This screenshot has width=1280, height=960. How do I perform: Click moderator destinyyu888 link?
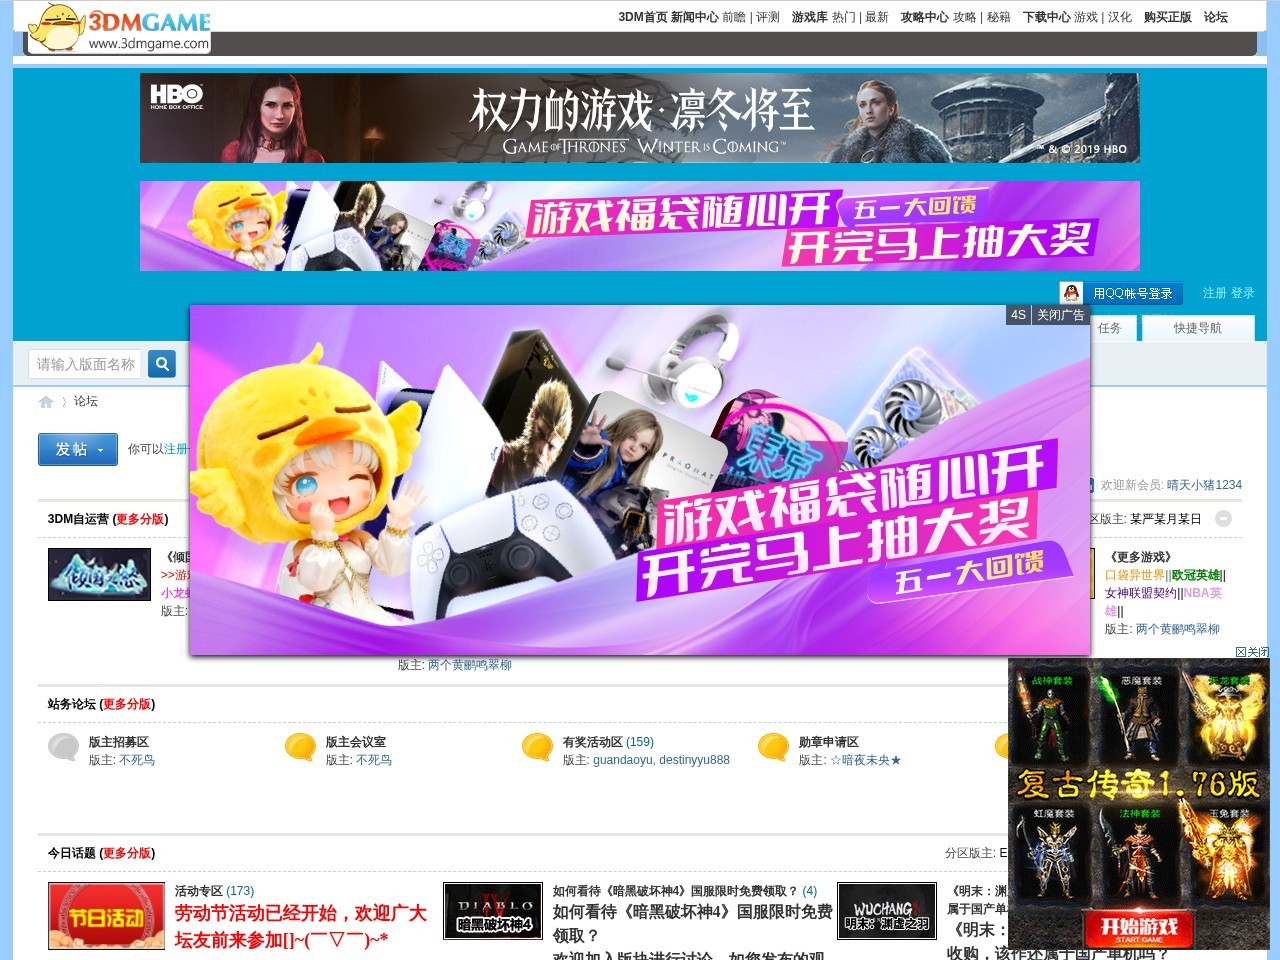695,760
